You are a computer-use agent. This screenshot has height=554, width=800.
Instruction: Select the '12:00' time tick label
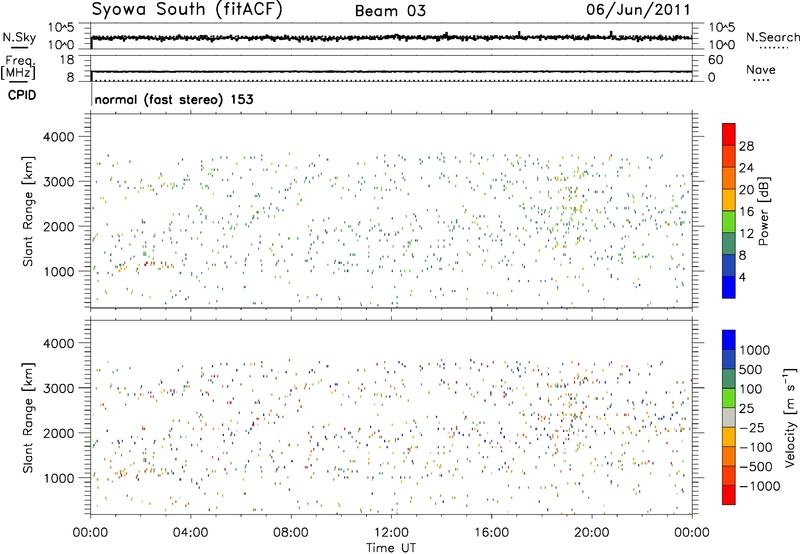click(x=391, y=533)
